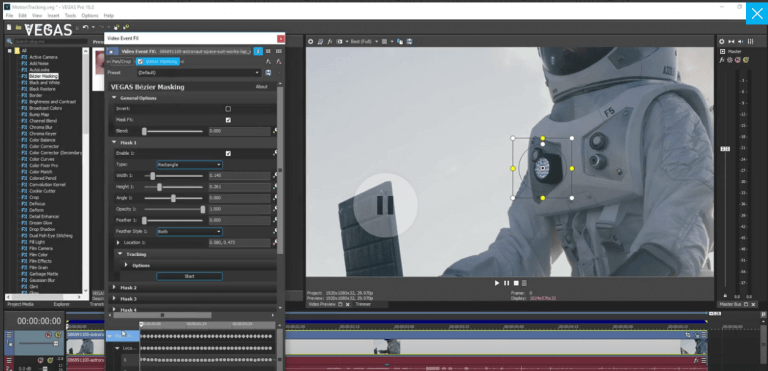This screenshot has height=371, width=768.
Task: Expand the Mask 3 section
Action: [x=114, y=298]
